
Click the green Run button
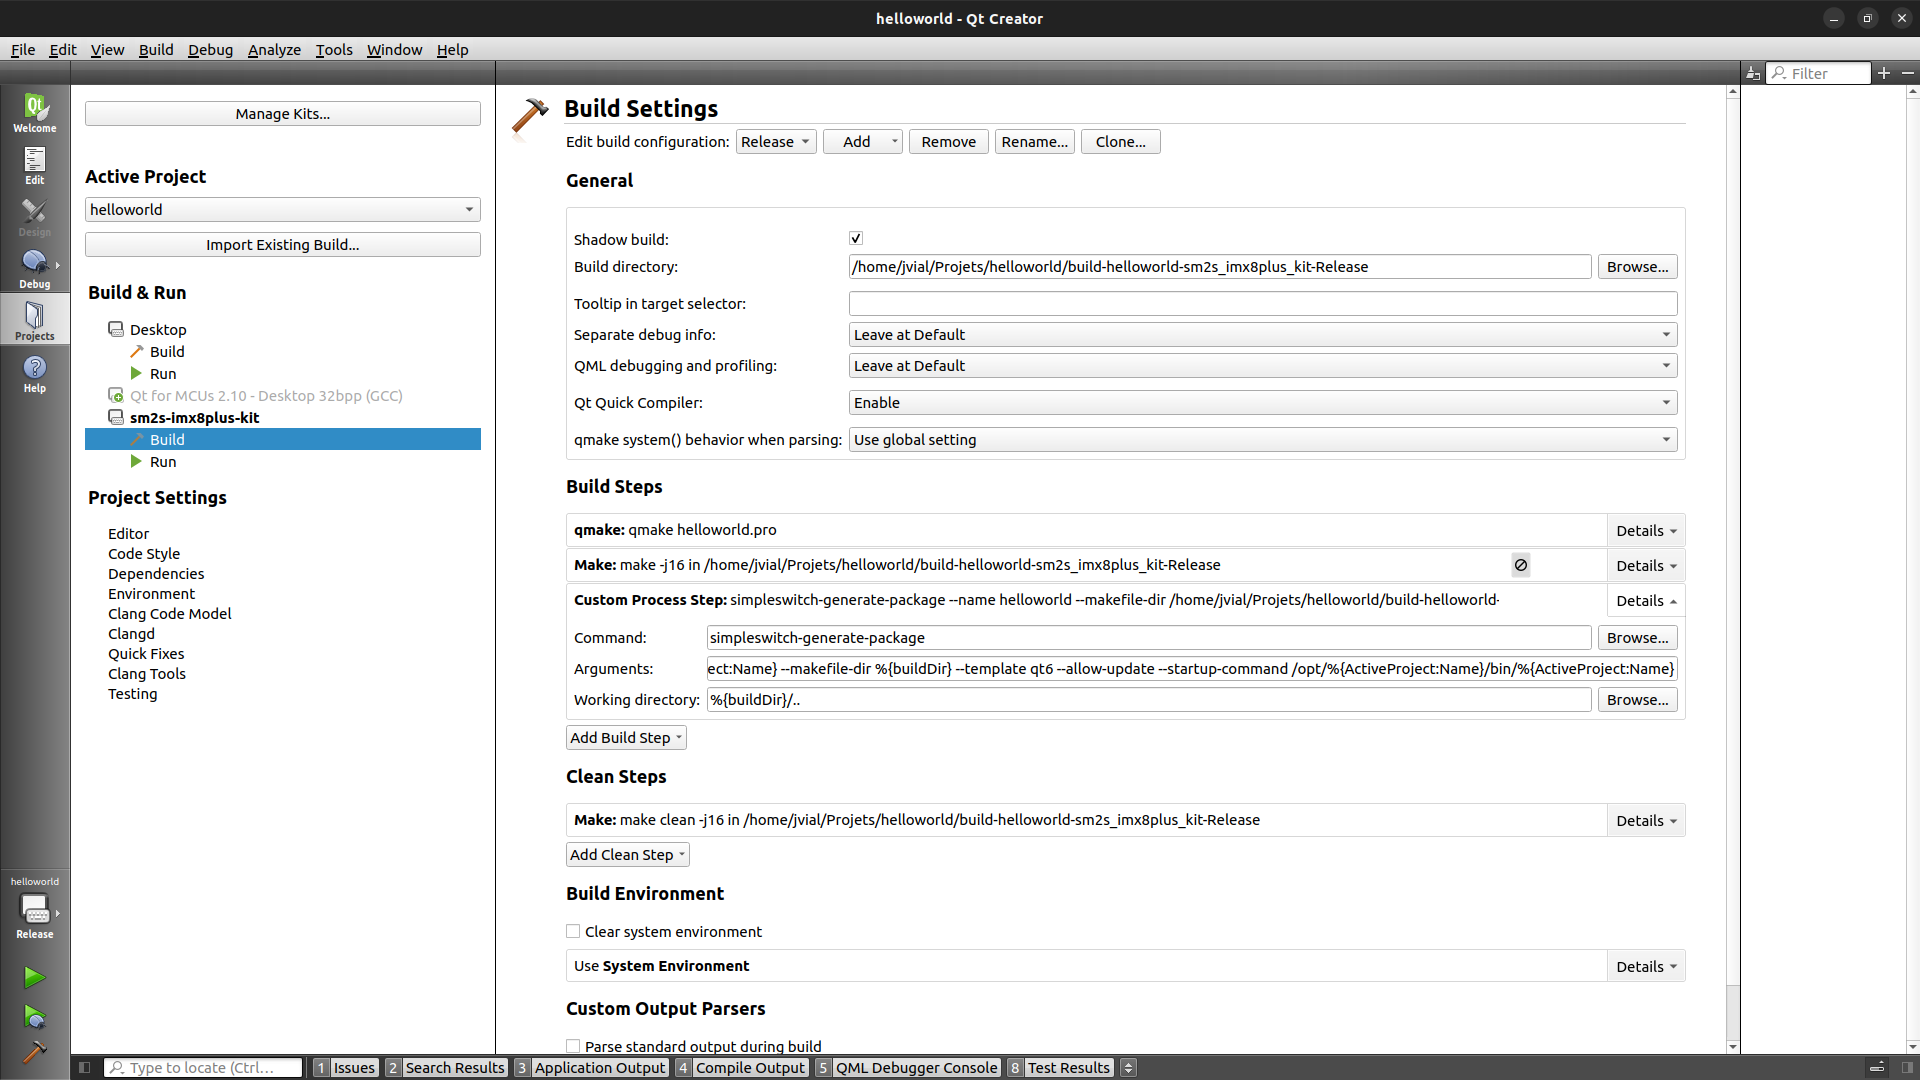pos(34,977)
